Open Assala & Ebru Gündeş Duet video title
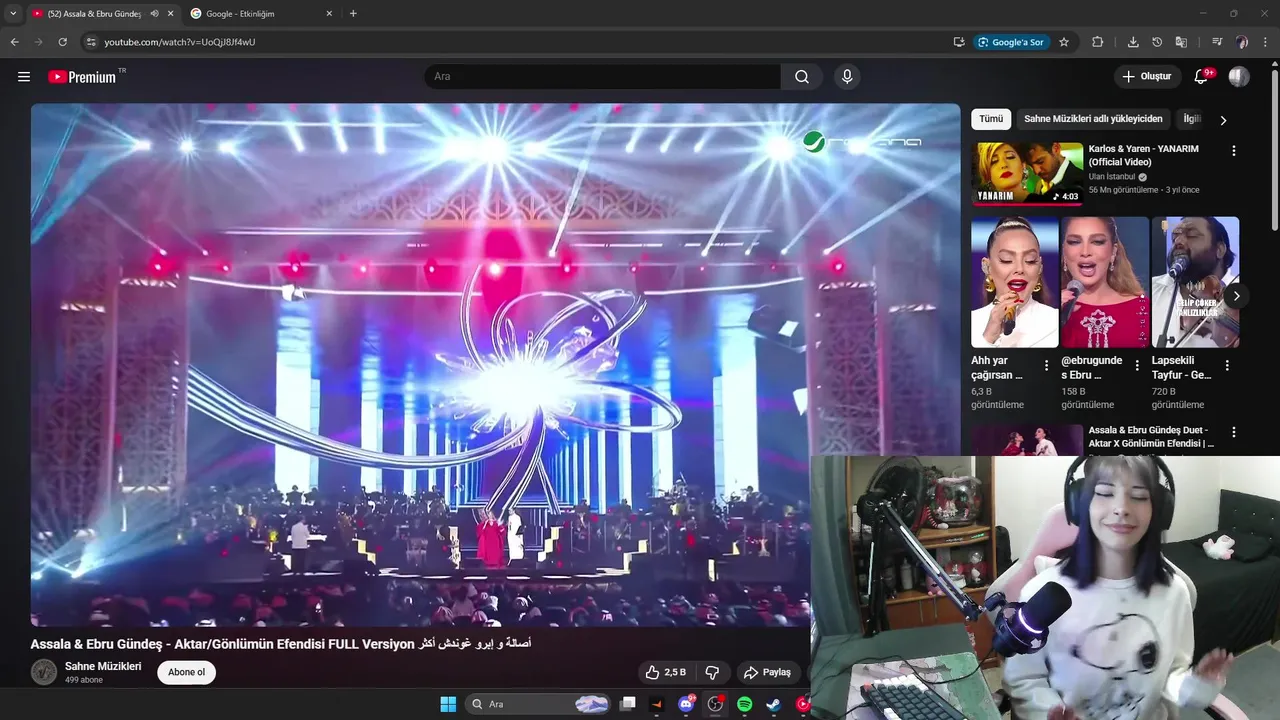 1151,436
